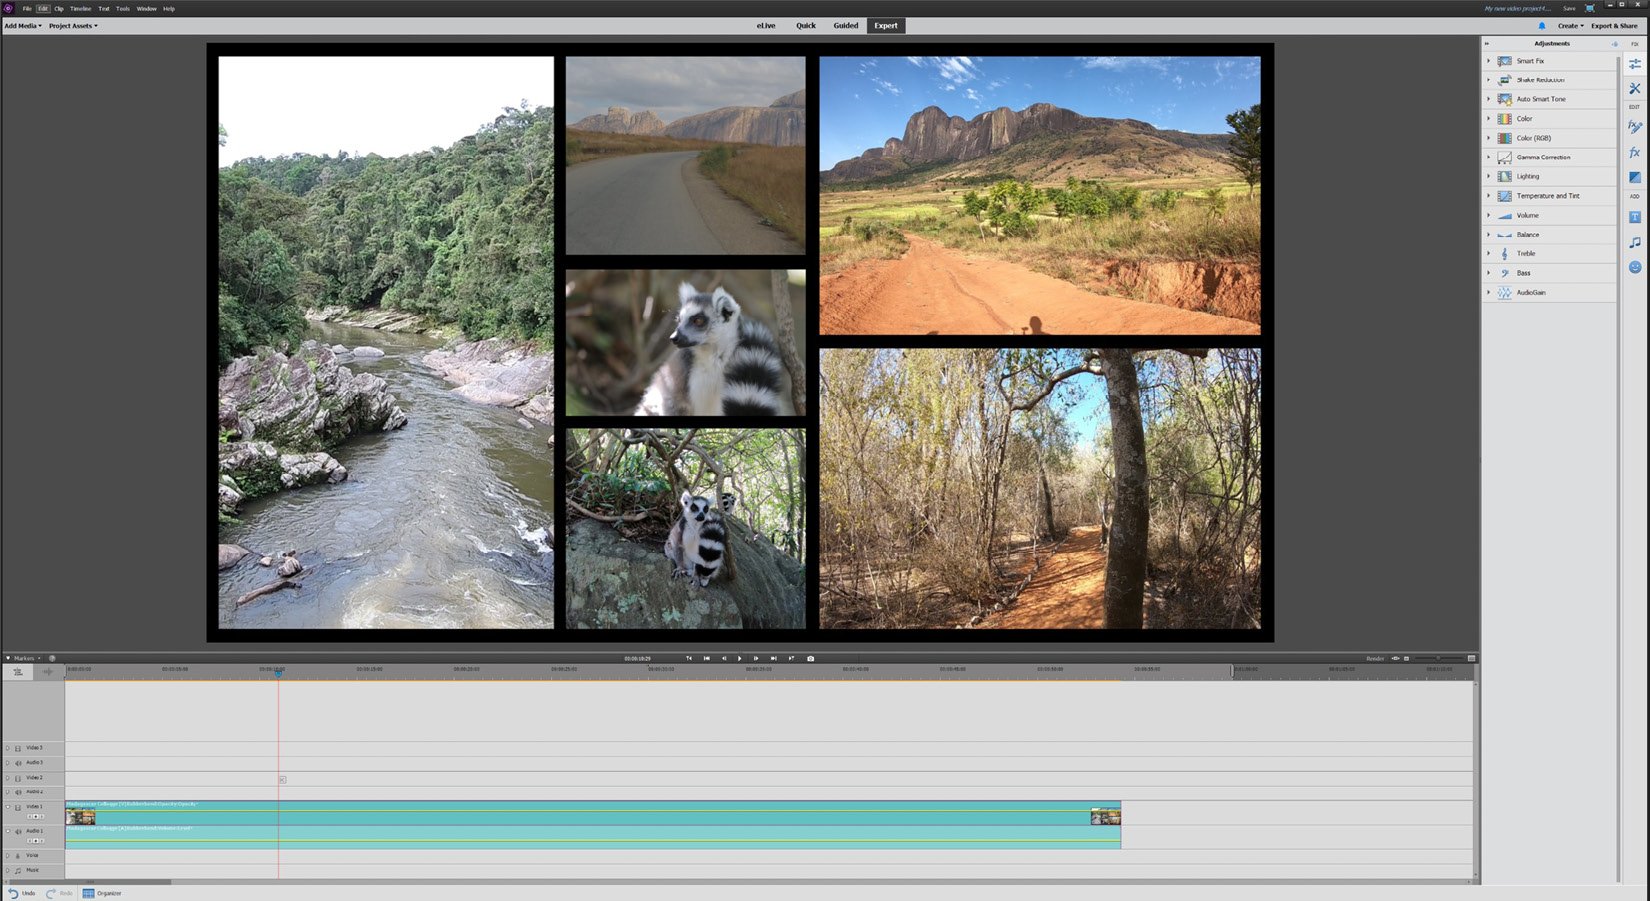The width and height of the screenshot is (1650, 901).
Task: Click the Adjustments panel pin icon
Action: tap(1614, 44)
